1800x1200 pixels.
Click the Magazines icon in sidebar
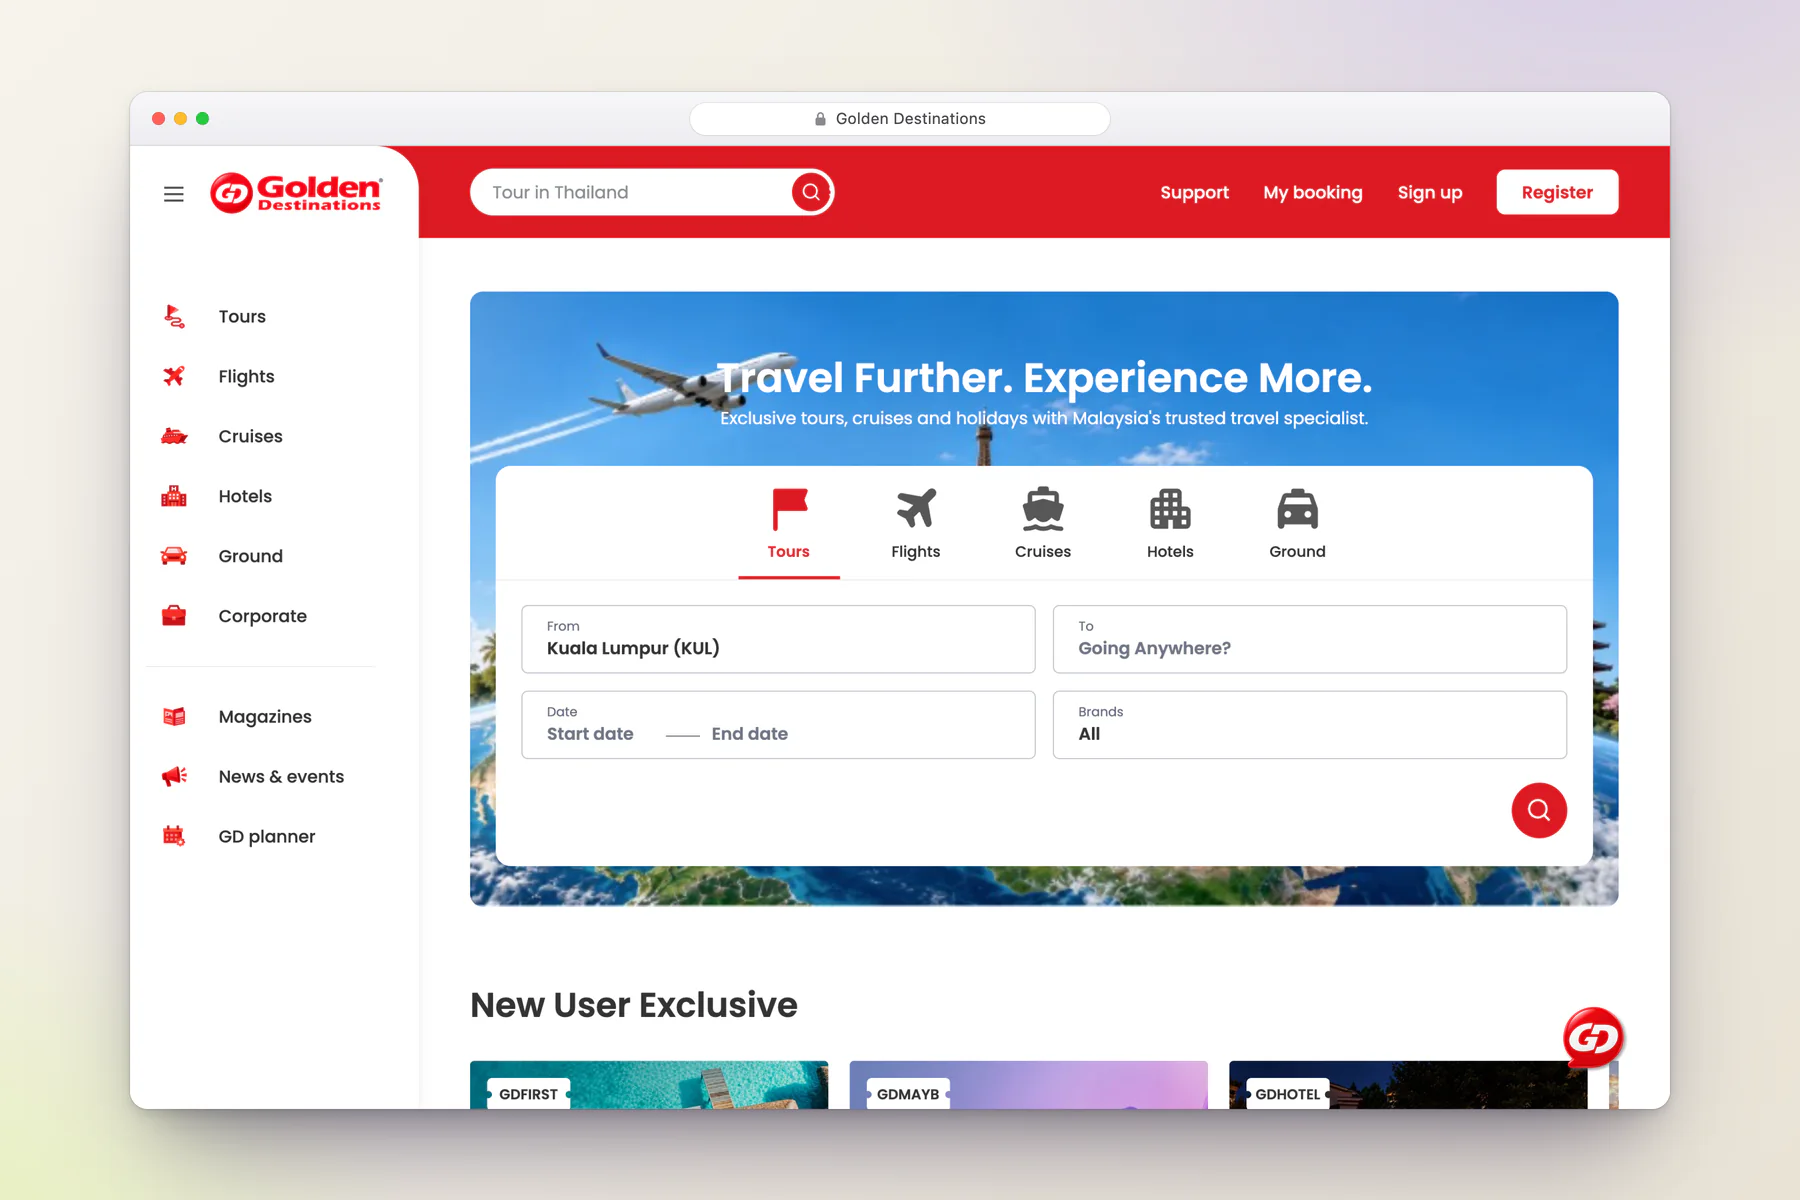[174, 716]
